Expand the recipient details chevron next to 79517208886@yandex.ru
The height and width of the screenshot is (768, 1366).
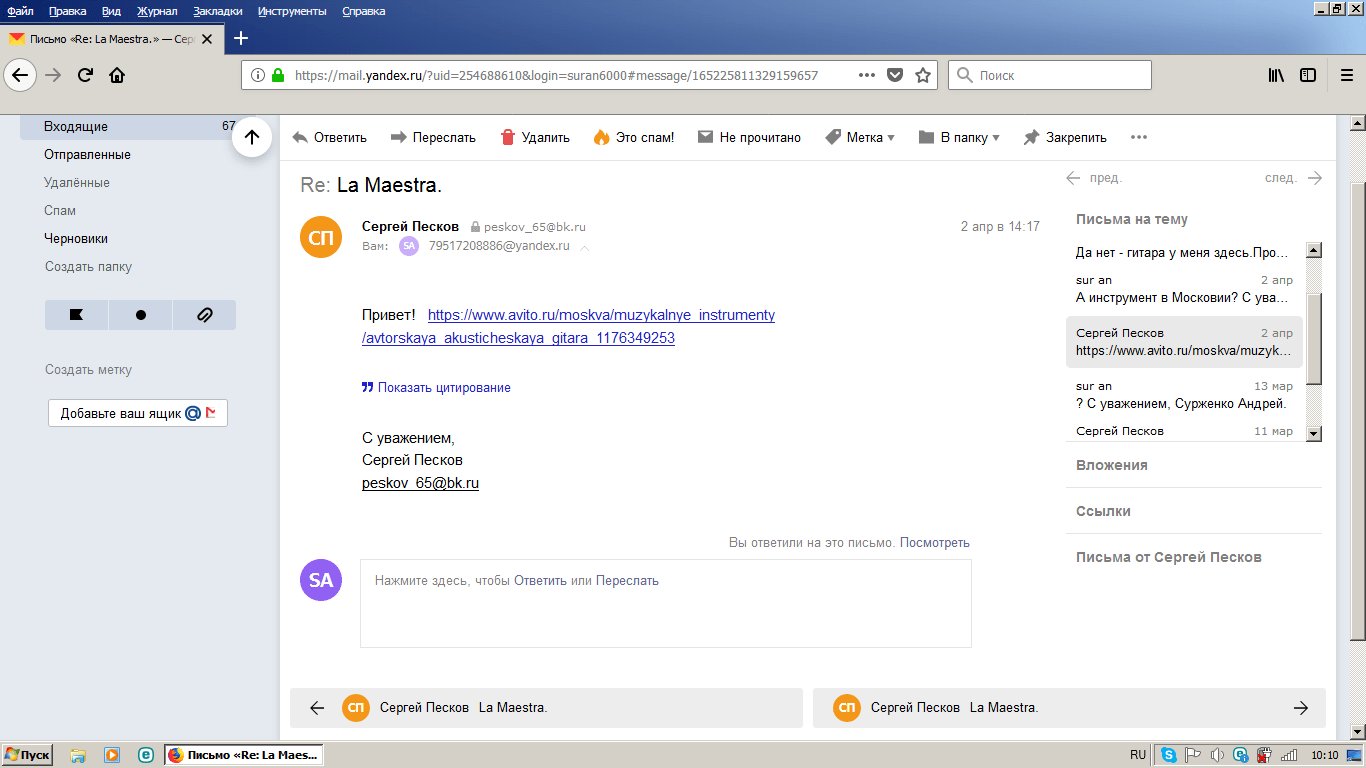[x=585, y=246]
